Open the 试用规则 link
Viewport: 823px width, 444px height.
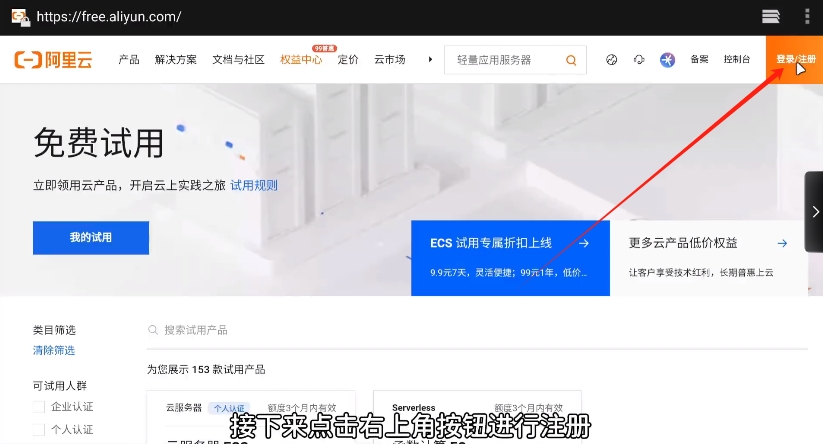pyautogui.click(x=254, y=185)
